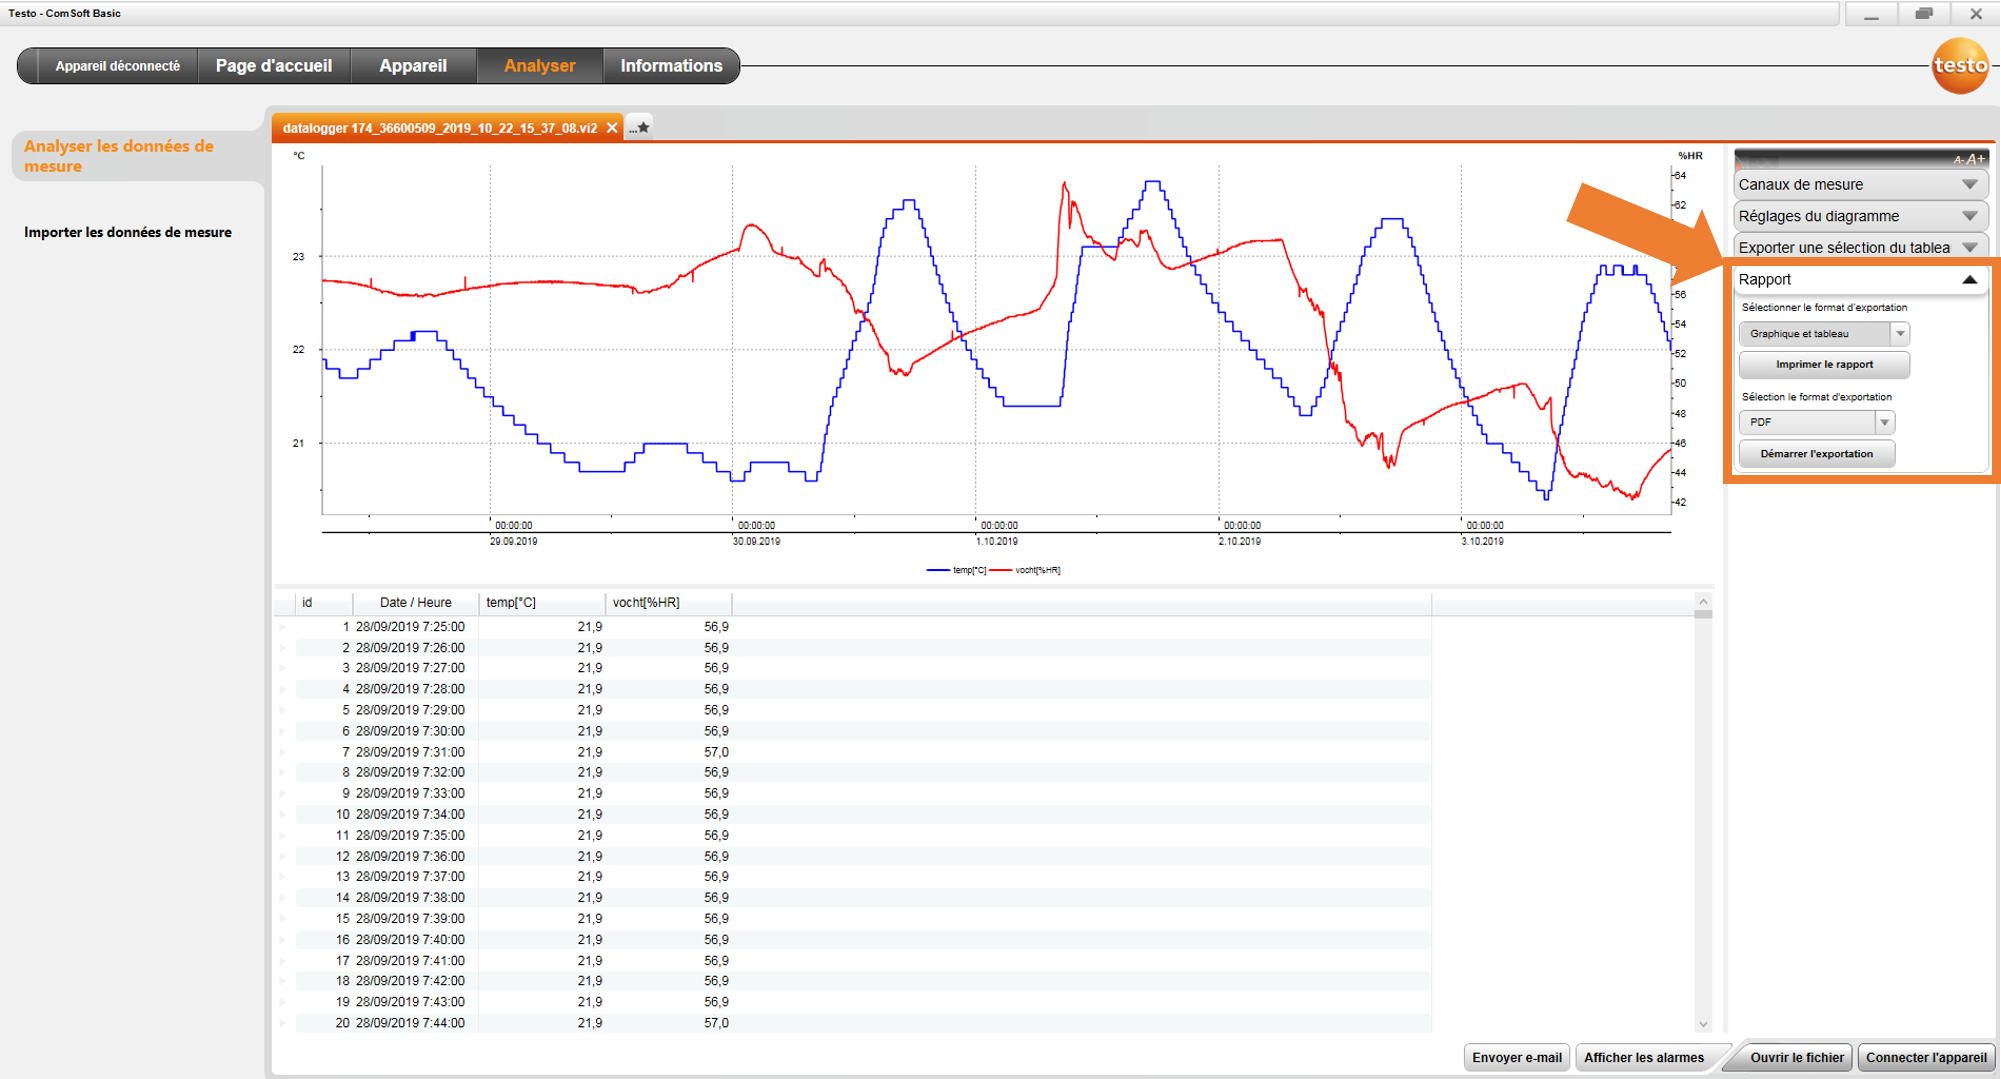The width and height of the screenshot is (2001, 1079).
Task: Open Afficher les alarmes
Action: [x=1645, y=1057]
